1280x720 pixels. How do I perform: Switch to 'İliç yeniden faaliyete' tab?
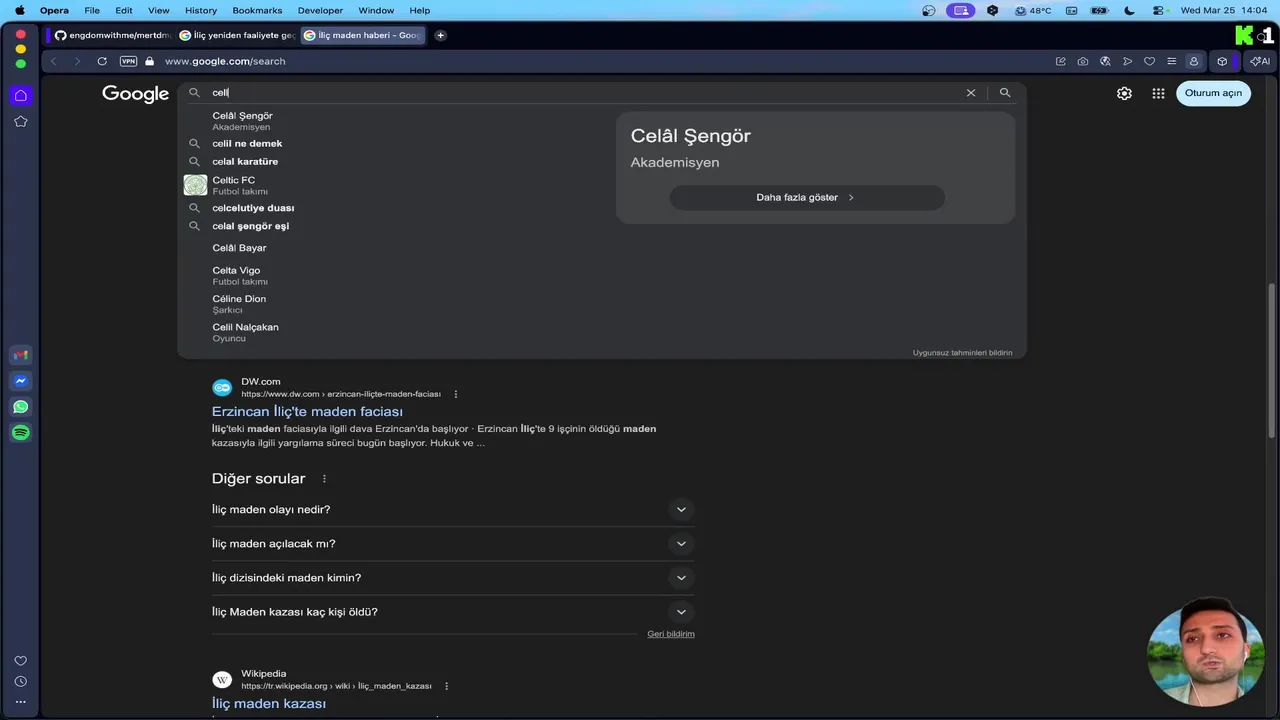click(237, 35)
